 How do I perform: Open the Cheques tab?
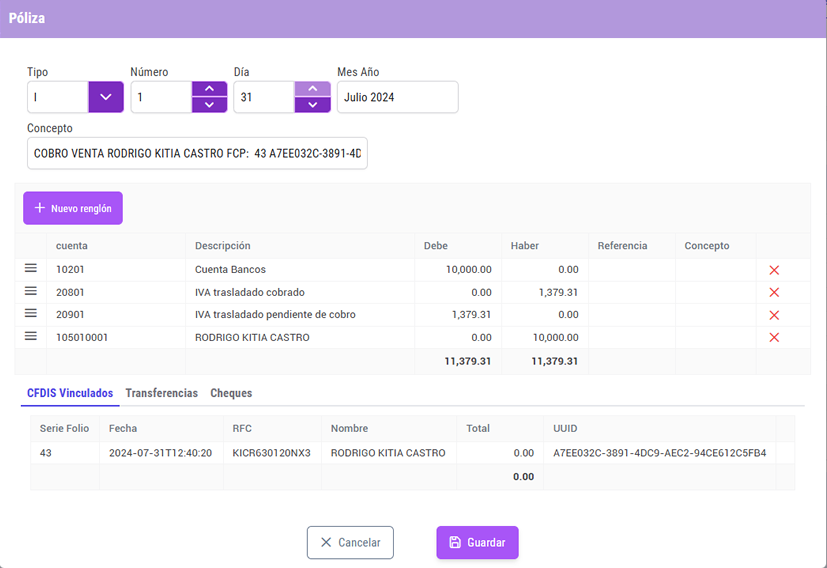pos(231,394)
